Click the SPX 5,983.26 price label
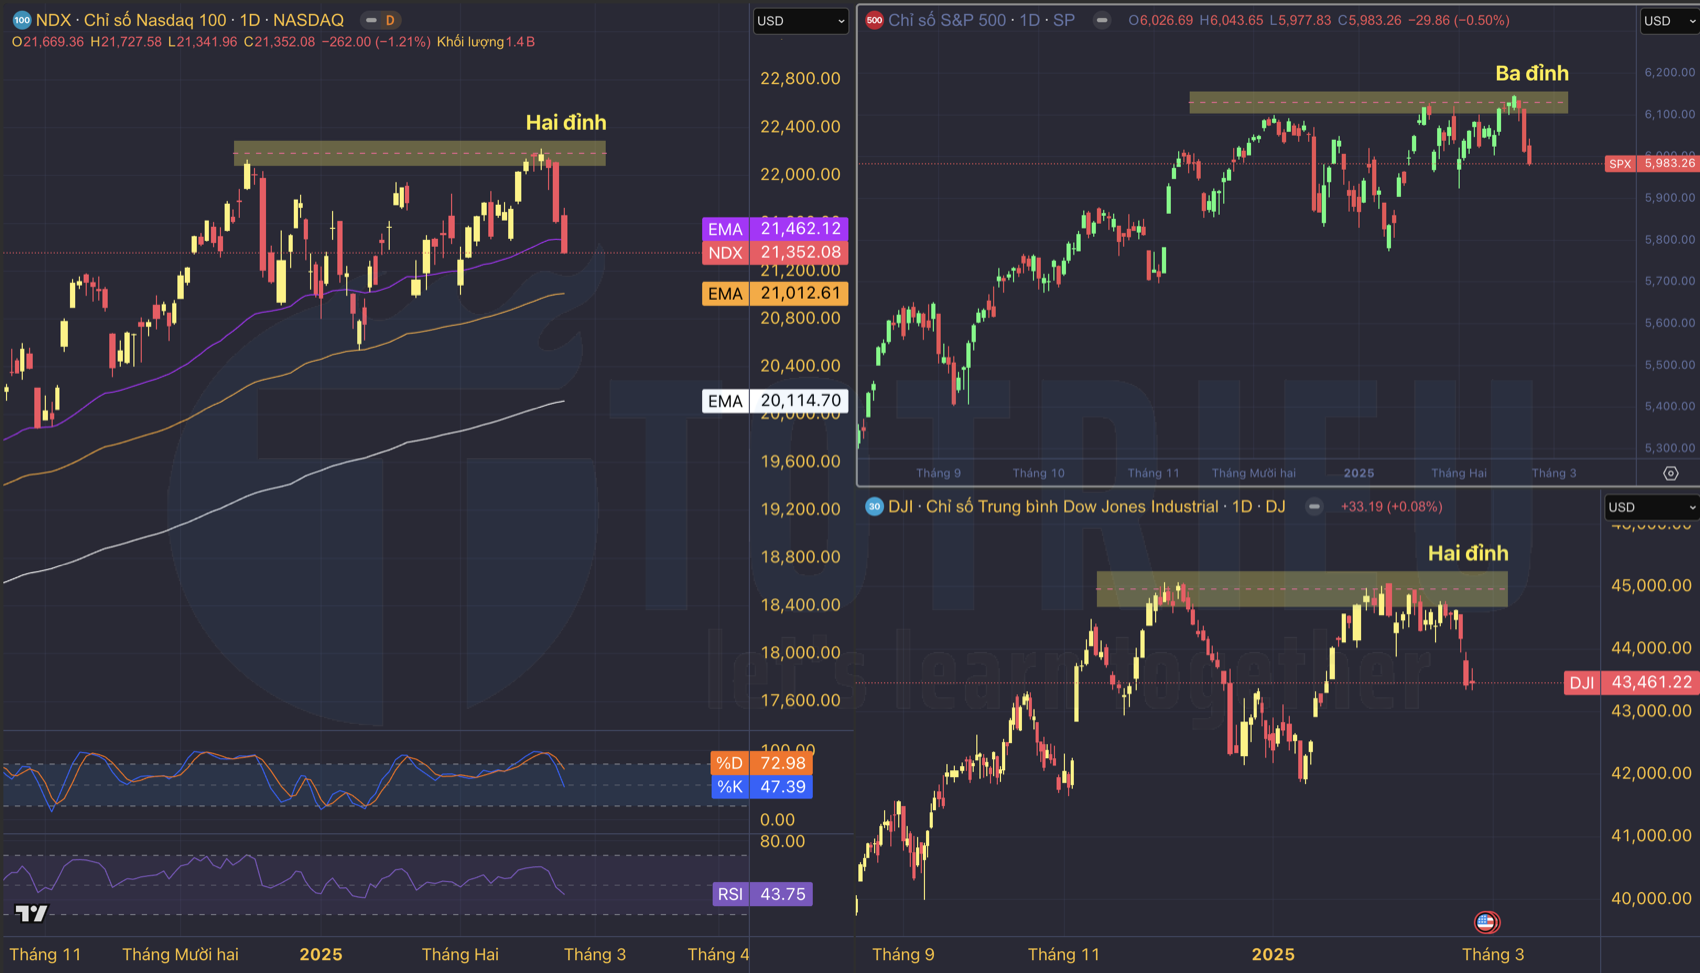This screenshot has height=973, width=1700. point(1651,163)
